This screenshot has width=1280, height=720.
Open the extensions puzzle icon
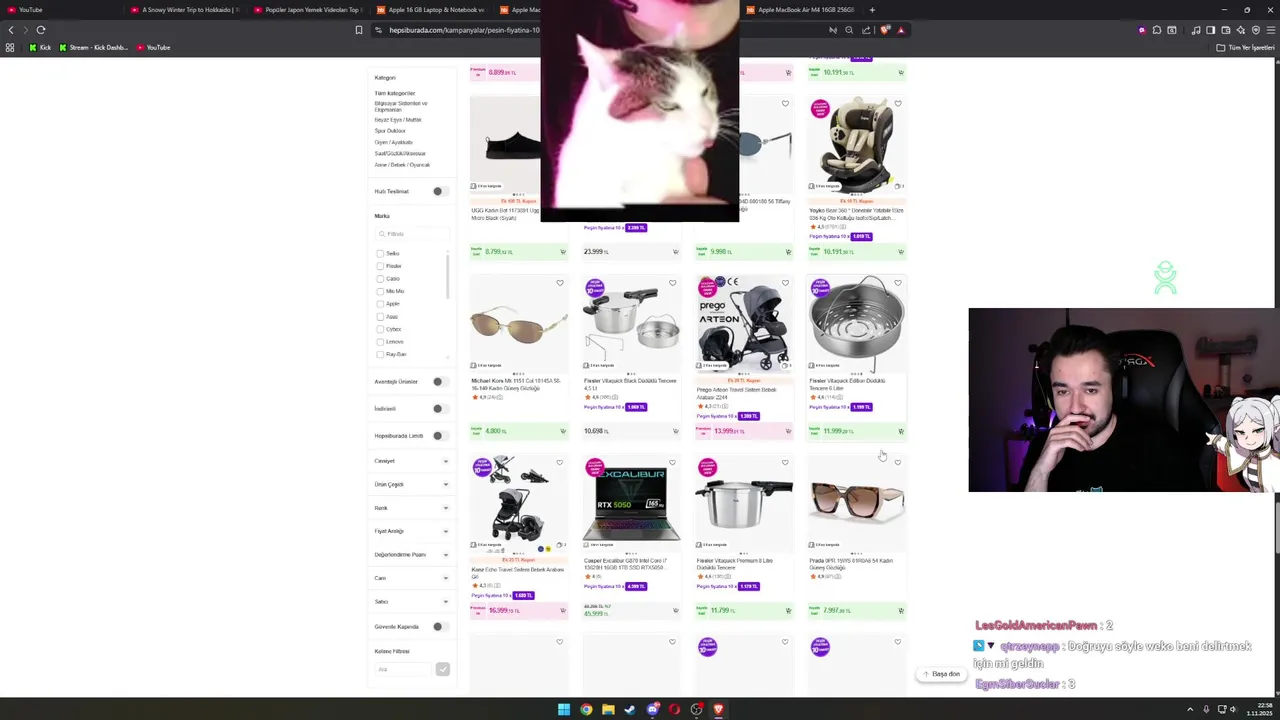click(1157, 30)
